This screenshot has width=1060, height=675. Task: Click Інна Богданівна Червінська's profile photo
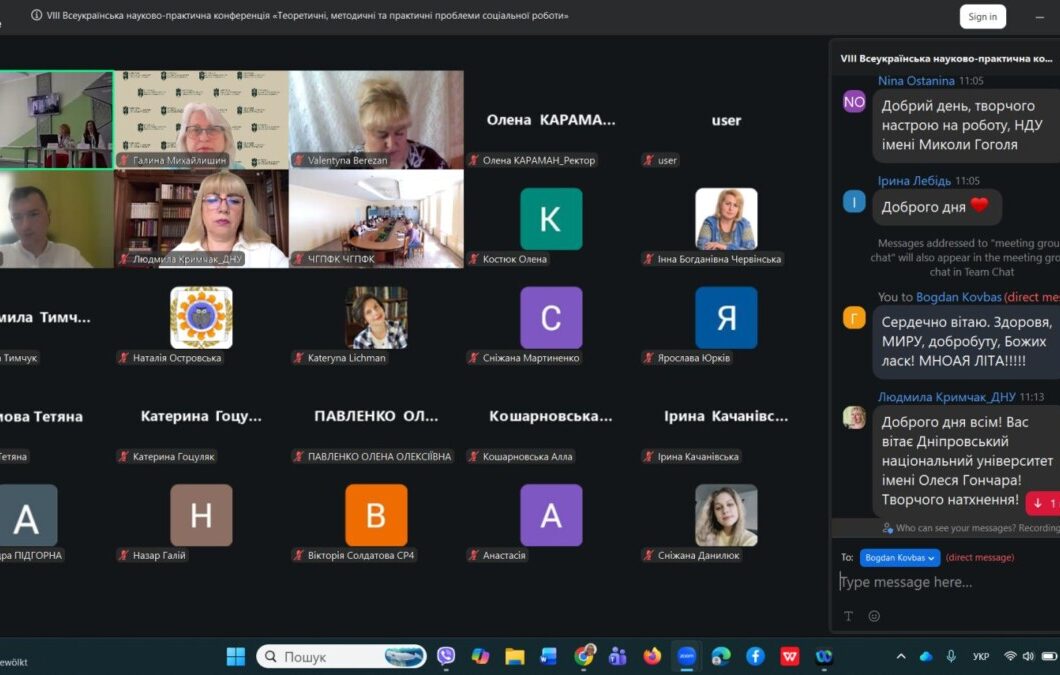click(726, 219)
